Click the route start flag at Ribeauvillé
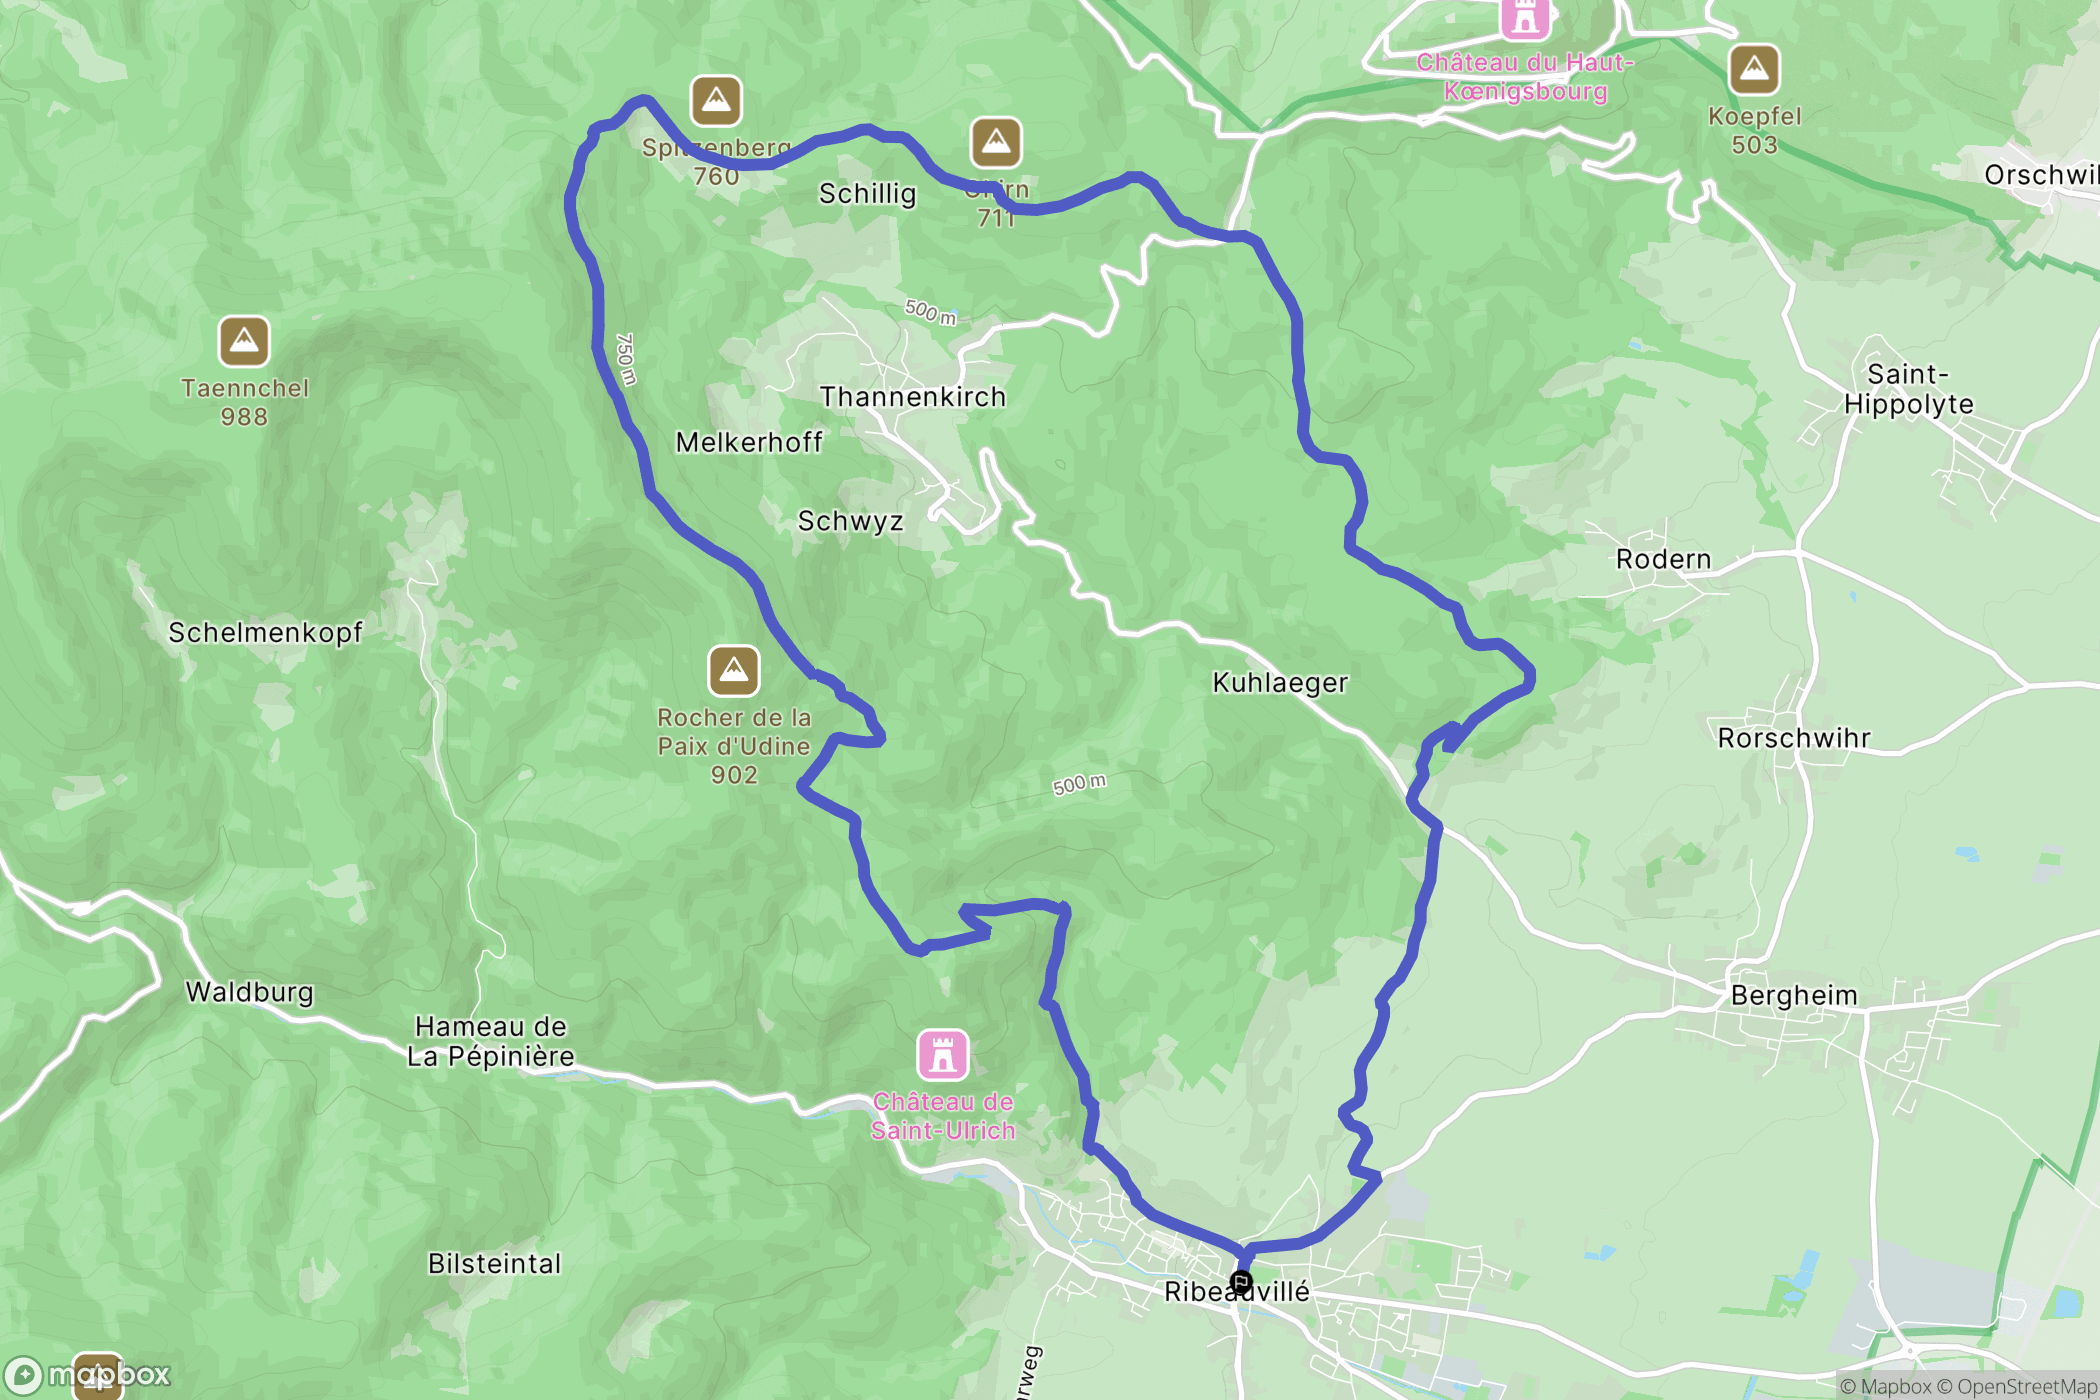Screen dimensions: 2100x1400 coord(1241,1282)
